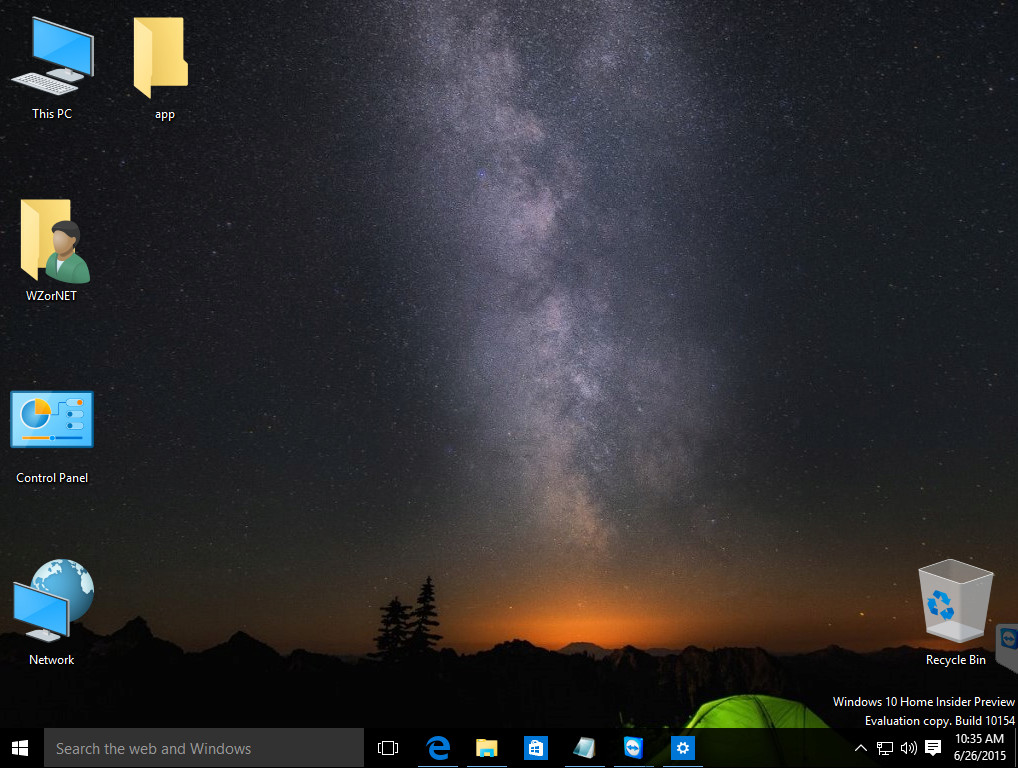Launch Microsoft Edge from the taskbar
1018x768 pixels.
pyautogui.click(x=437, y=747)
